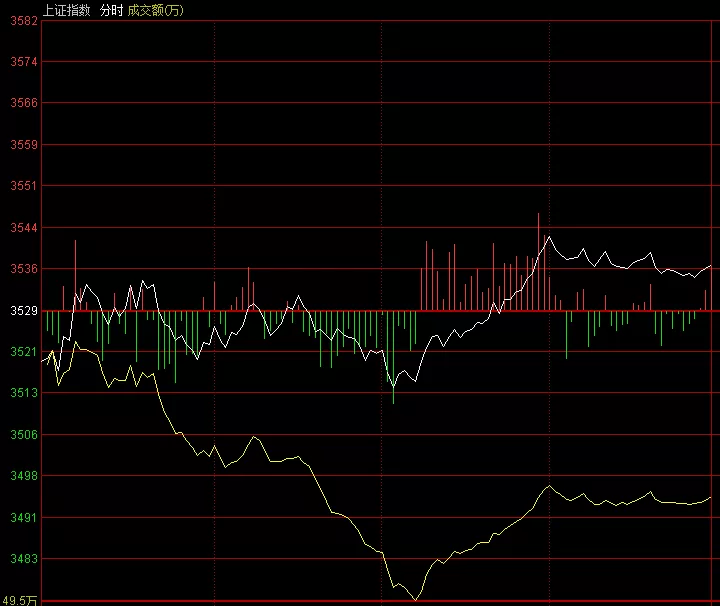This screenshot has height=606, width=720.
Task: Click the green 3498 axis value
Action: point(24,475)
